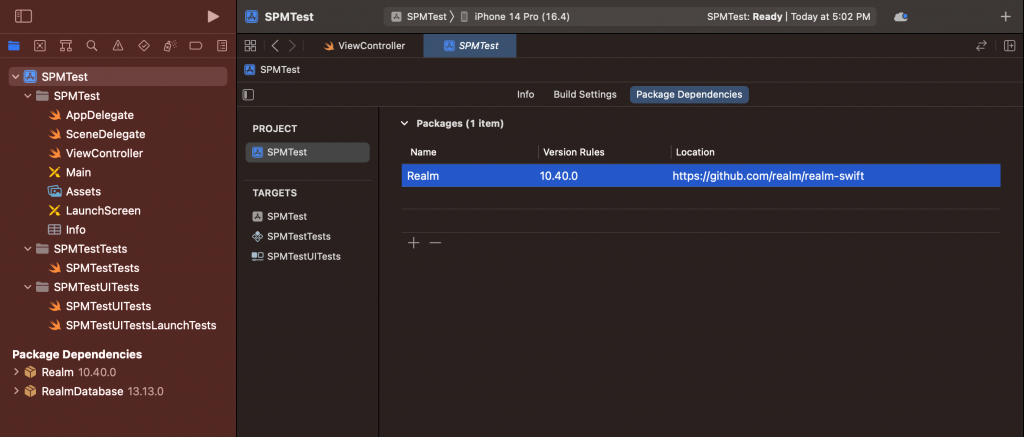Hide the project and targets list
The image size is (1024, 437).
[x=249, y=95]
